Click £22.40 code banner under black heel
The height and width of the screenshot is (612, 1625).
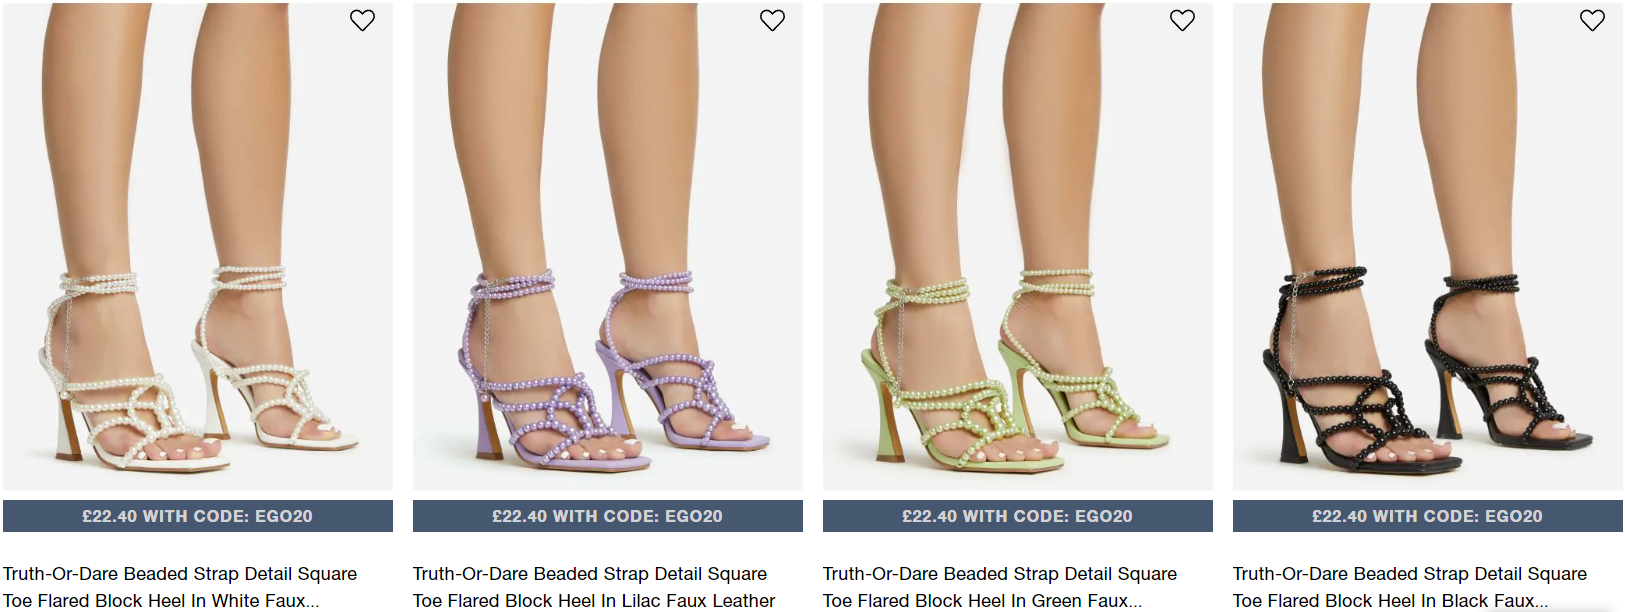[1428, 516]
